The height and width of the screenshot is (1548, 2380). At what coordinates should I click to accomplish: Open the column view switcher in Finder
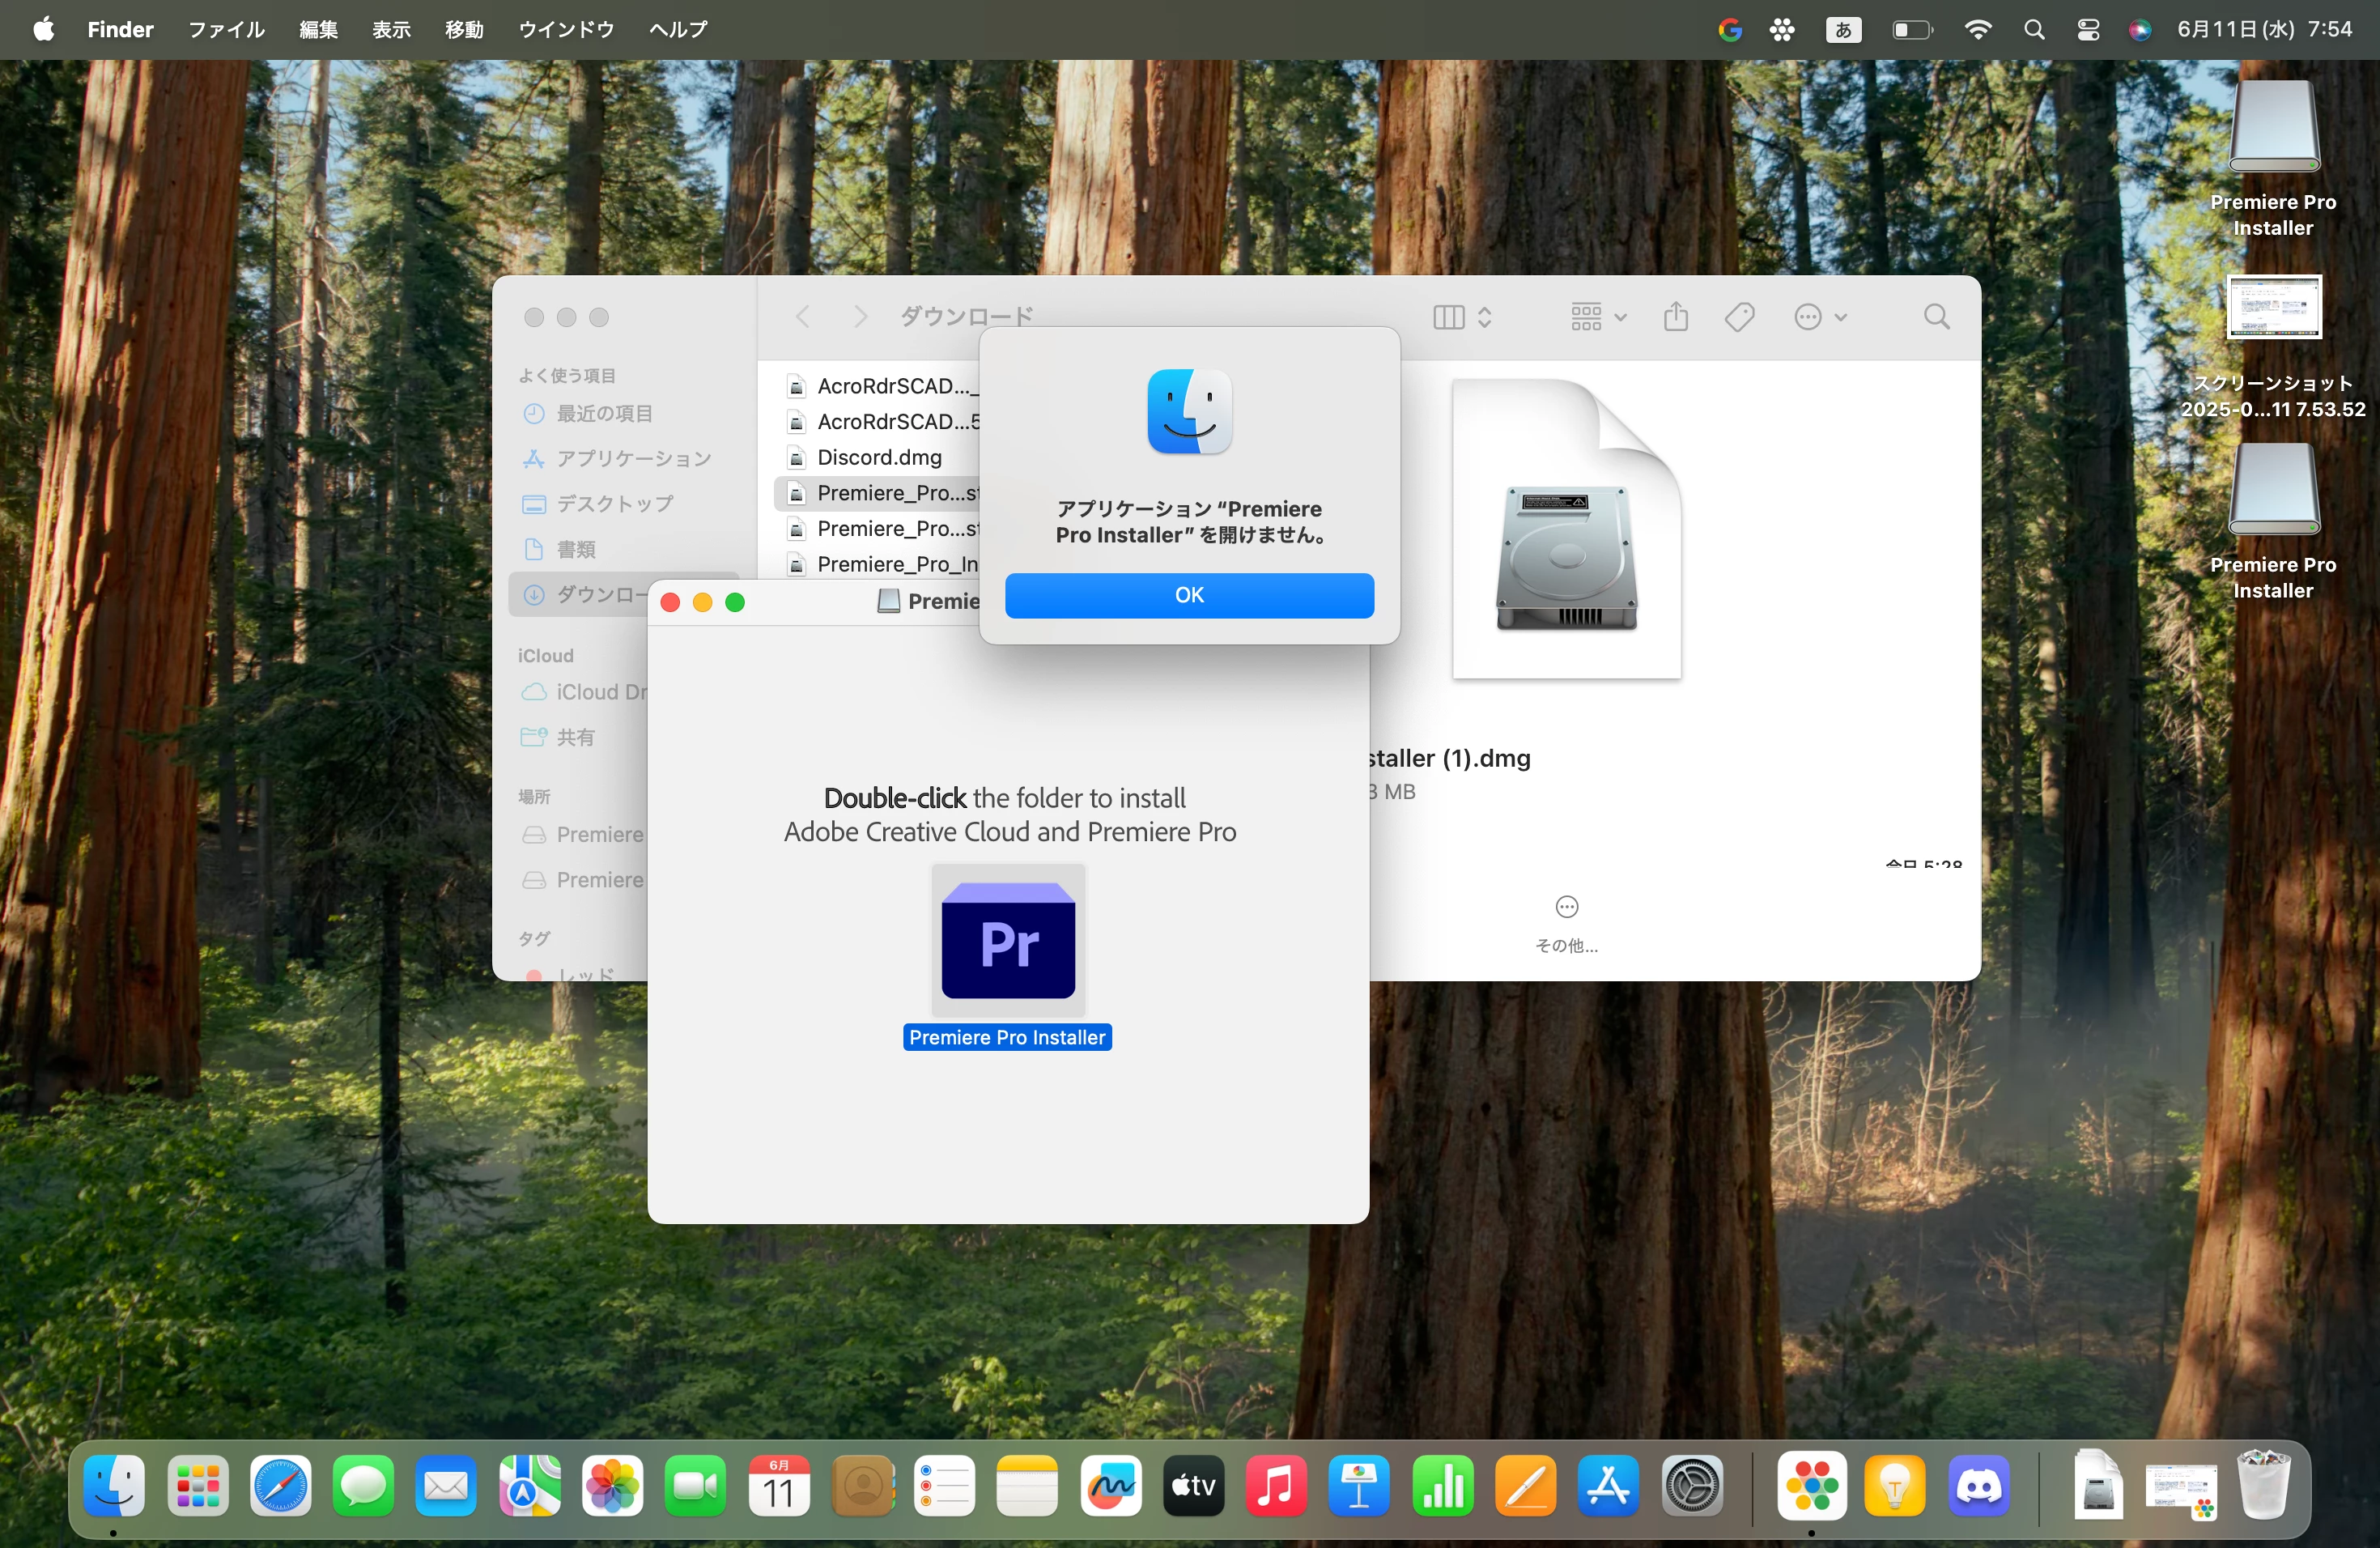[x=1462, y=317]
